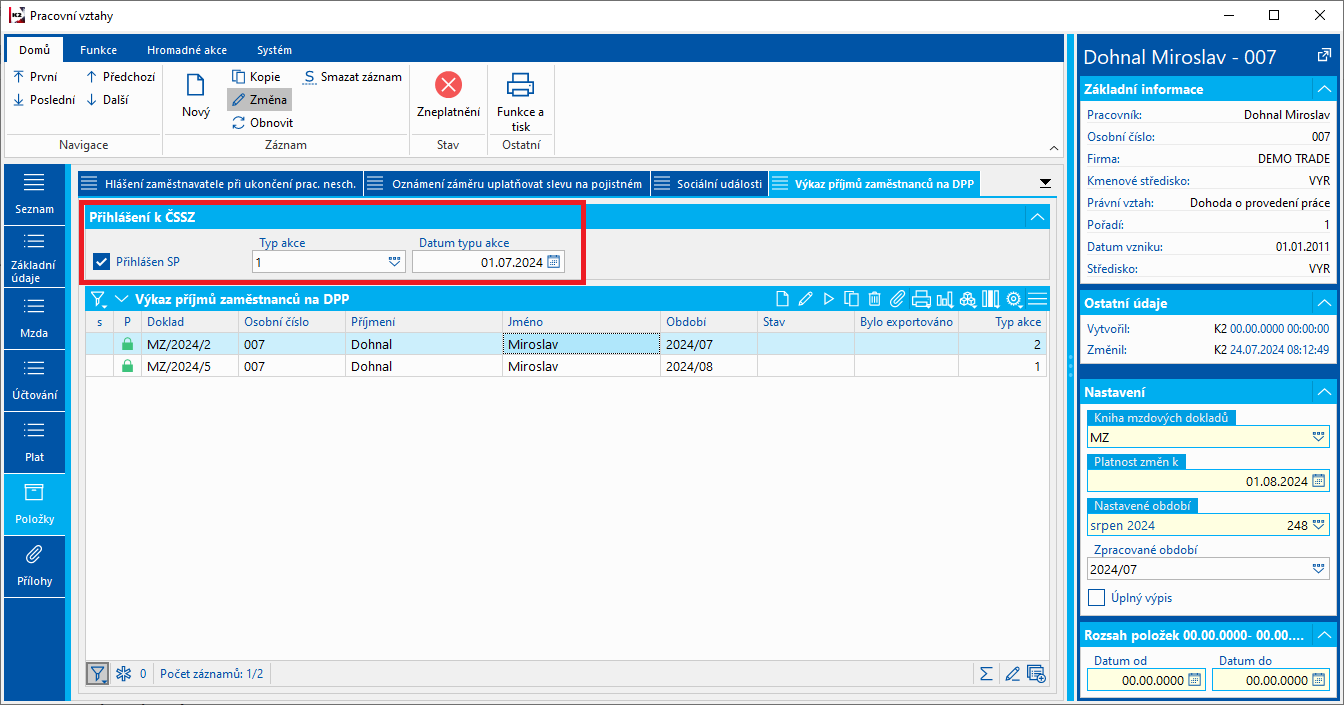Click Nový new record icon

(196, 86)
